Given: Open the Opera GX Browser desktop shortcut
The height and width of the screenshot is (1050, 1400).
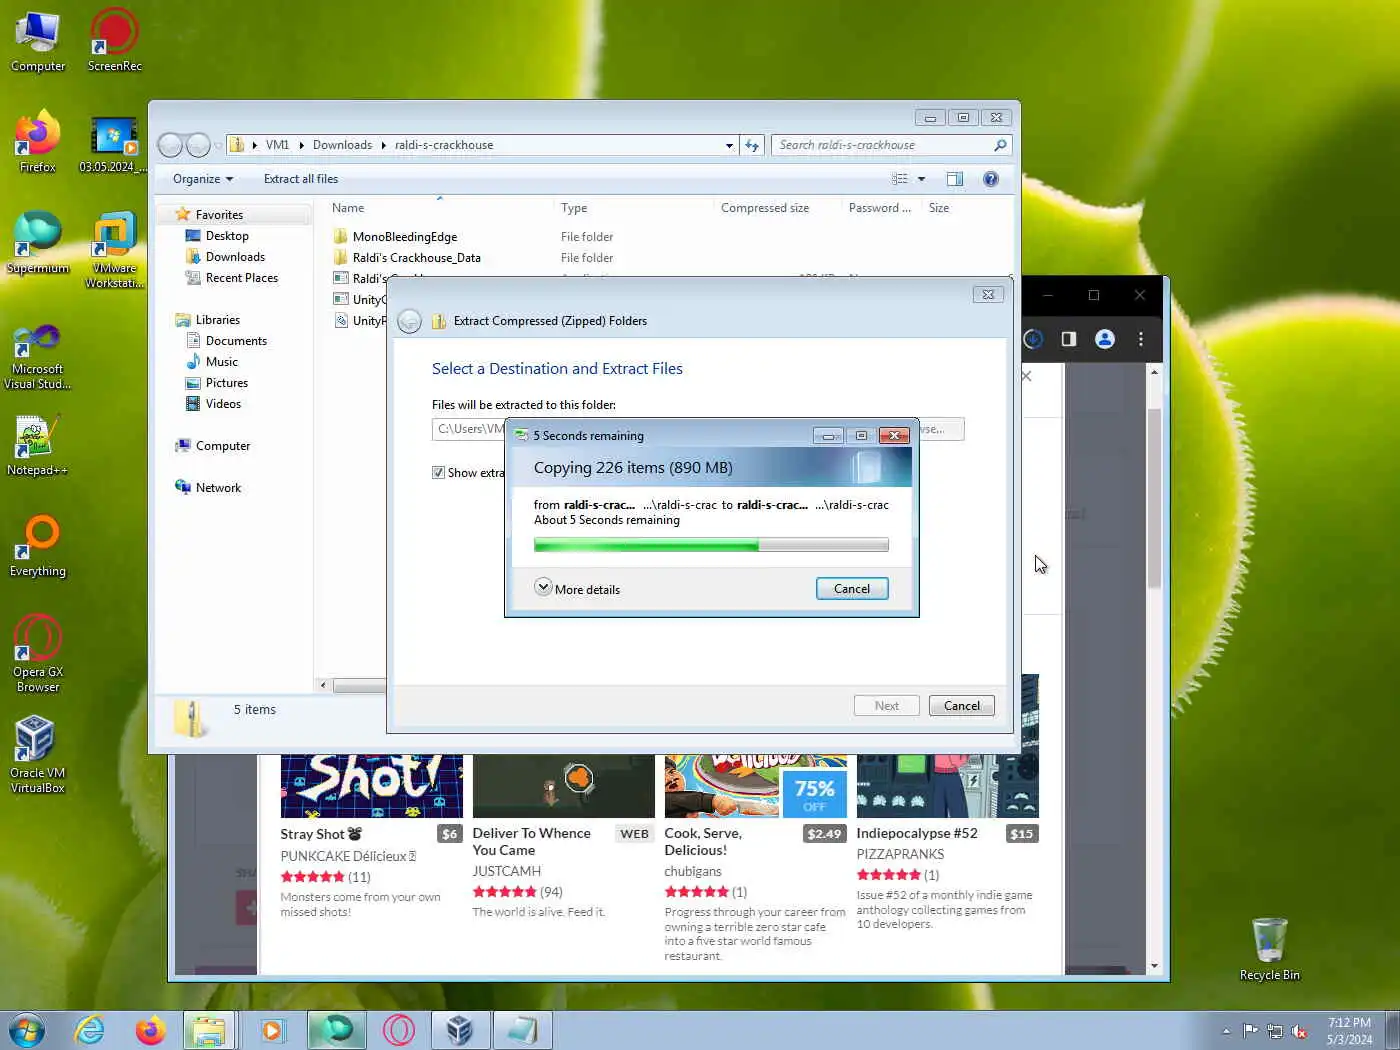Looking at the screenshot, I should point(37,654).
